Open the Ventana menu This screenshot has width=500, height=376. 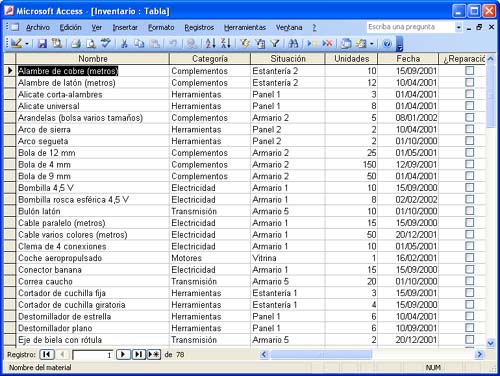point(289,27)
